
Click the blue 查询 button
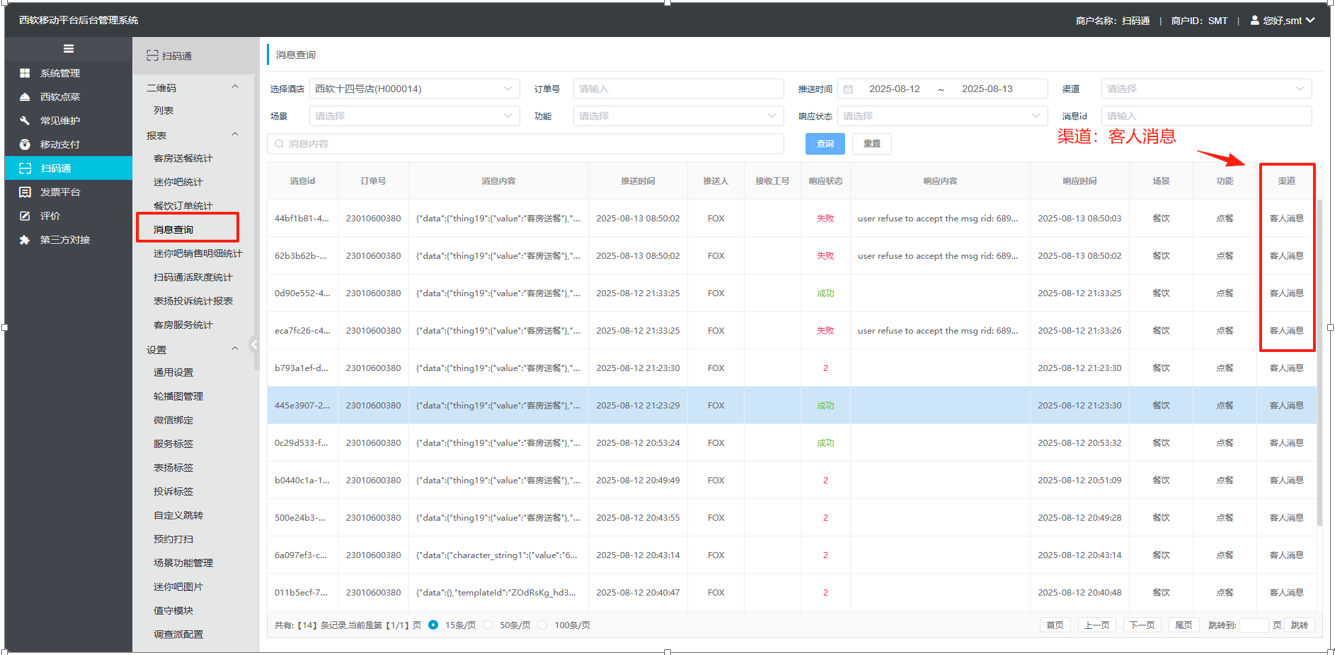click(x=825, y=144)
